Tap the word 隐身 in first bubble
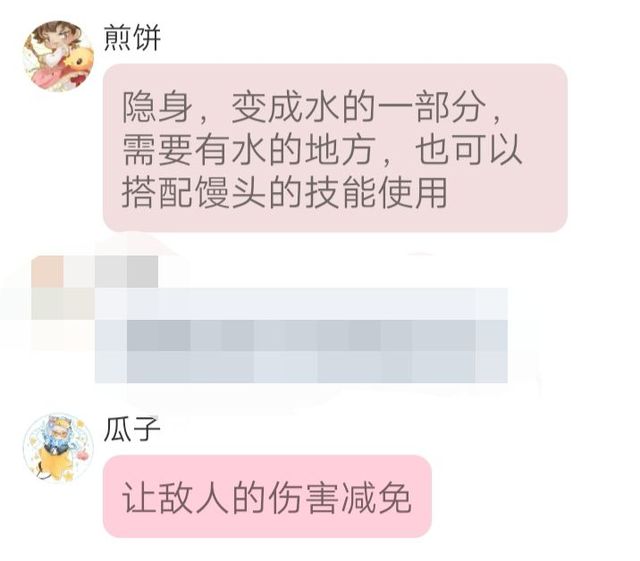The image size is (640, 561). (158, 108)
